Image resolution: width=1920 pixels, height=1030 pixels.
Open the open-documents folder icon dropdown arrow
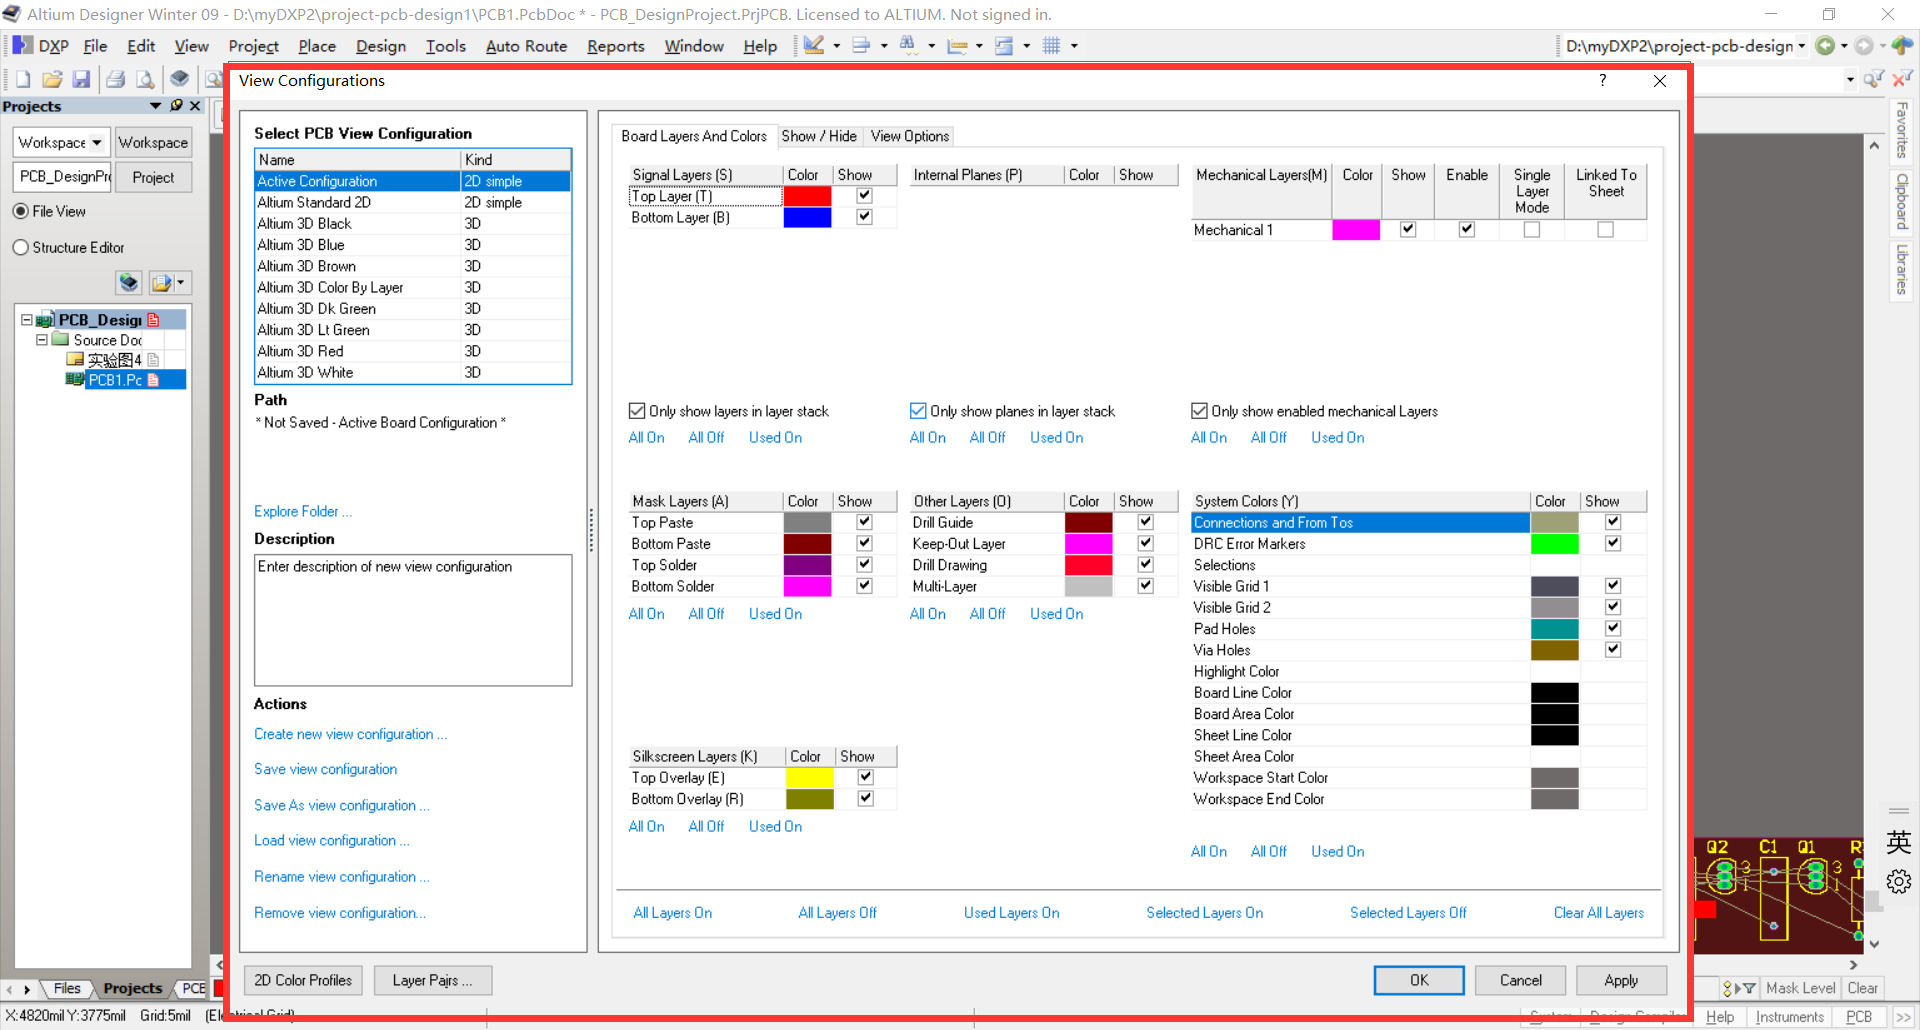(x=181, y=283)
